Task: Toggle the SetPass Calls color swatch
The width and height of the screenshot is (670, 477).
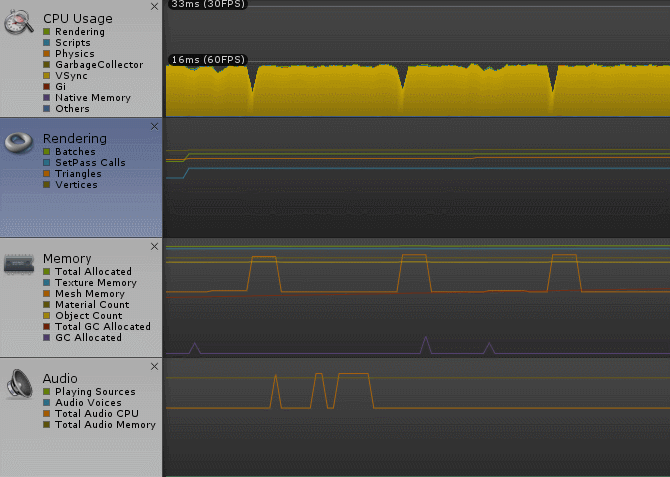Action: coord(47,163)
